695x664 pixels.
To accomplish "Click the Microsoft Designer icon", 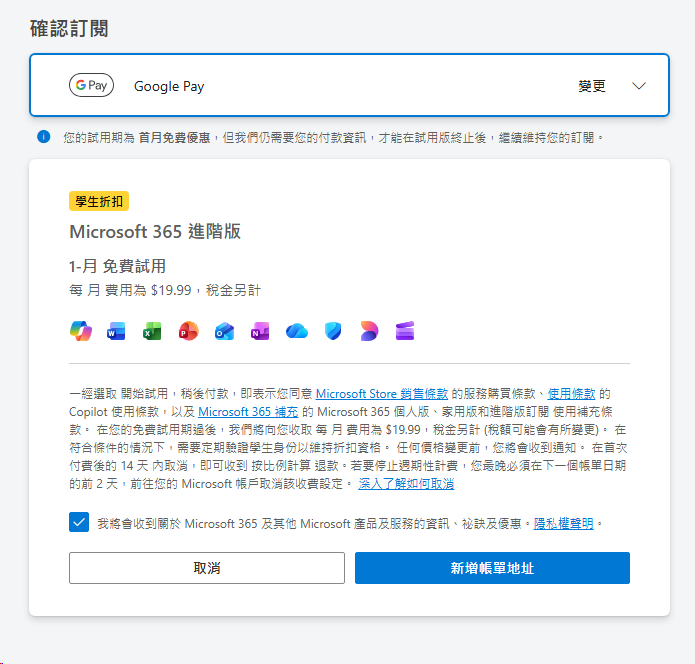I will [369, 331].
